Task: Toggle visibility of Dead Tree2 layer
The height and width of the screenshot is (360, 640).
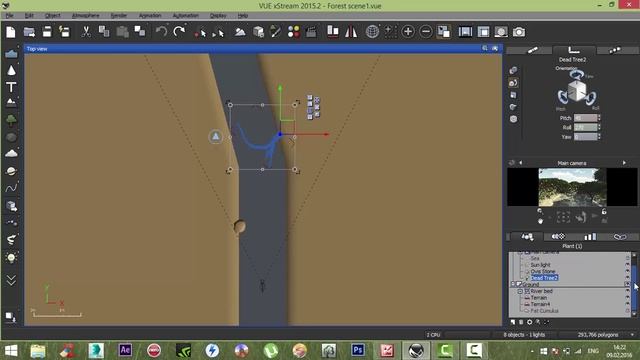Action: pyautogui.click(x=627, y=278)
